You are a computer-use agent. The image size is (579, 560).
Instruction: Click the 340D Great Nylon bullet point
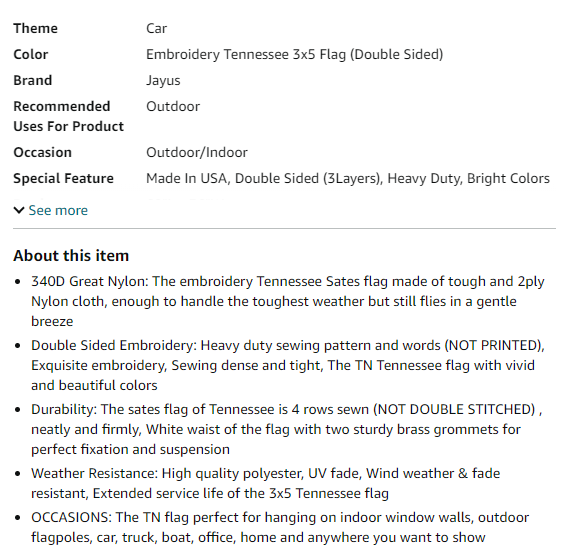click(x=288, y=301)
